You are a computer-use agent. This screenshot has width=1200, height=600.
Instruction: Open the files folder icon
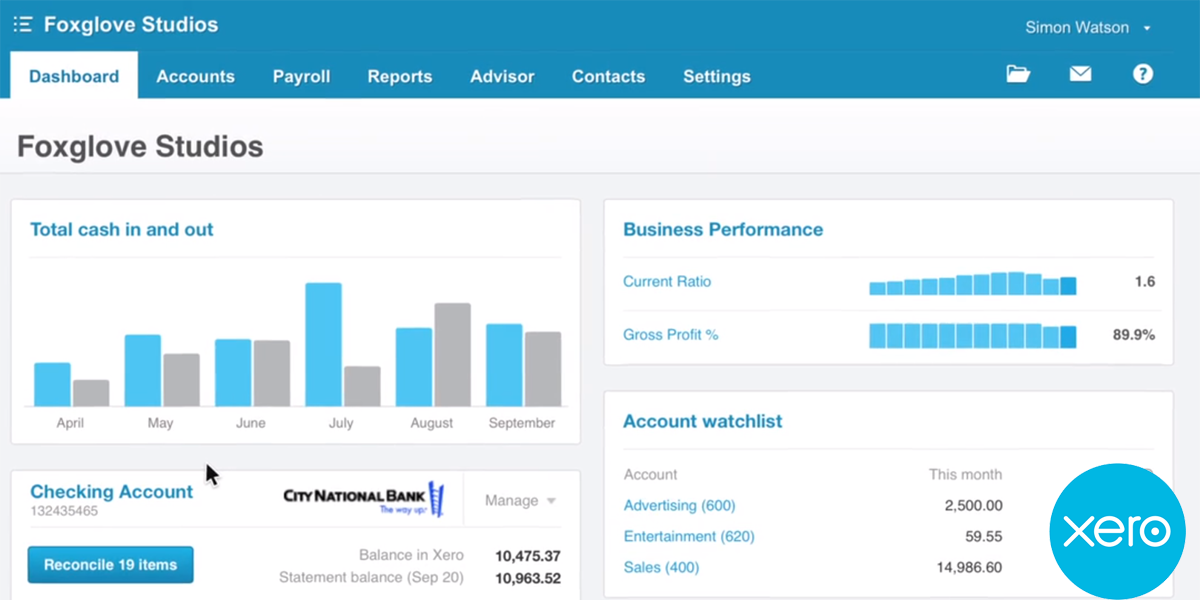point(1018,74)
